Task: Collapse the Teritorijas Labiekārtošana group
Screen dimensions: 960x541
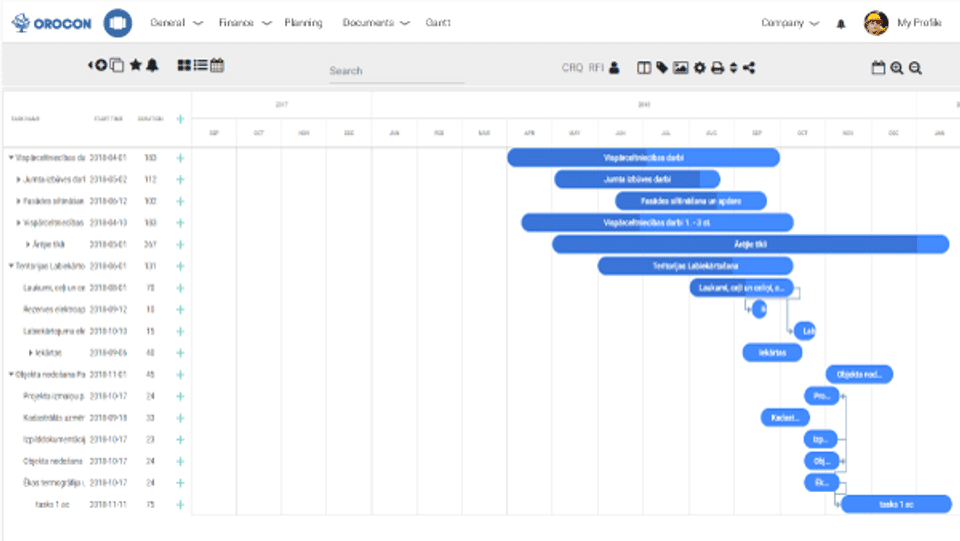Action: [11, 266]
